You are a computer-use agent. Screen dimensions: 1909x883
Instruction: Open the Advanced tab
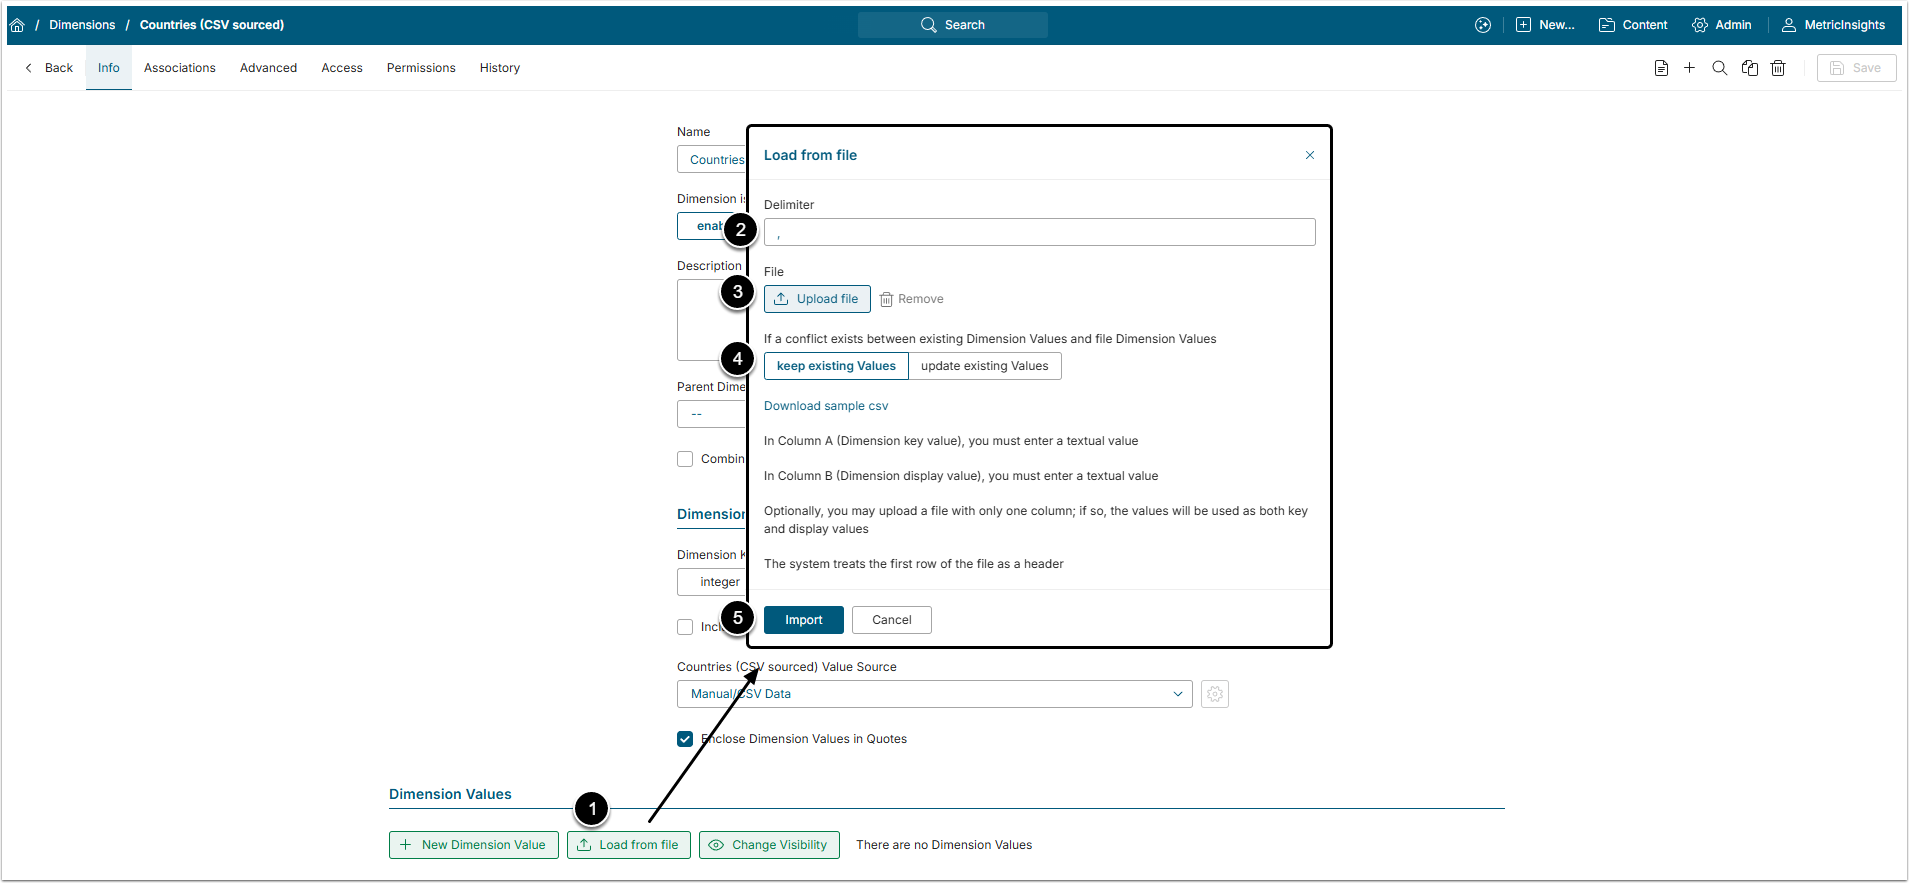click(x=268, y=68)
